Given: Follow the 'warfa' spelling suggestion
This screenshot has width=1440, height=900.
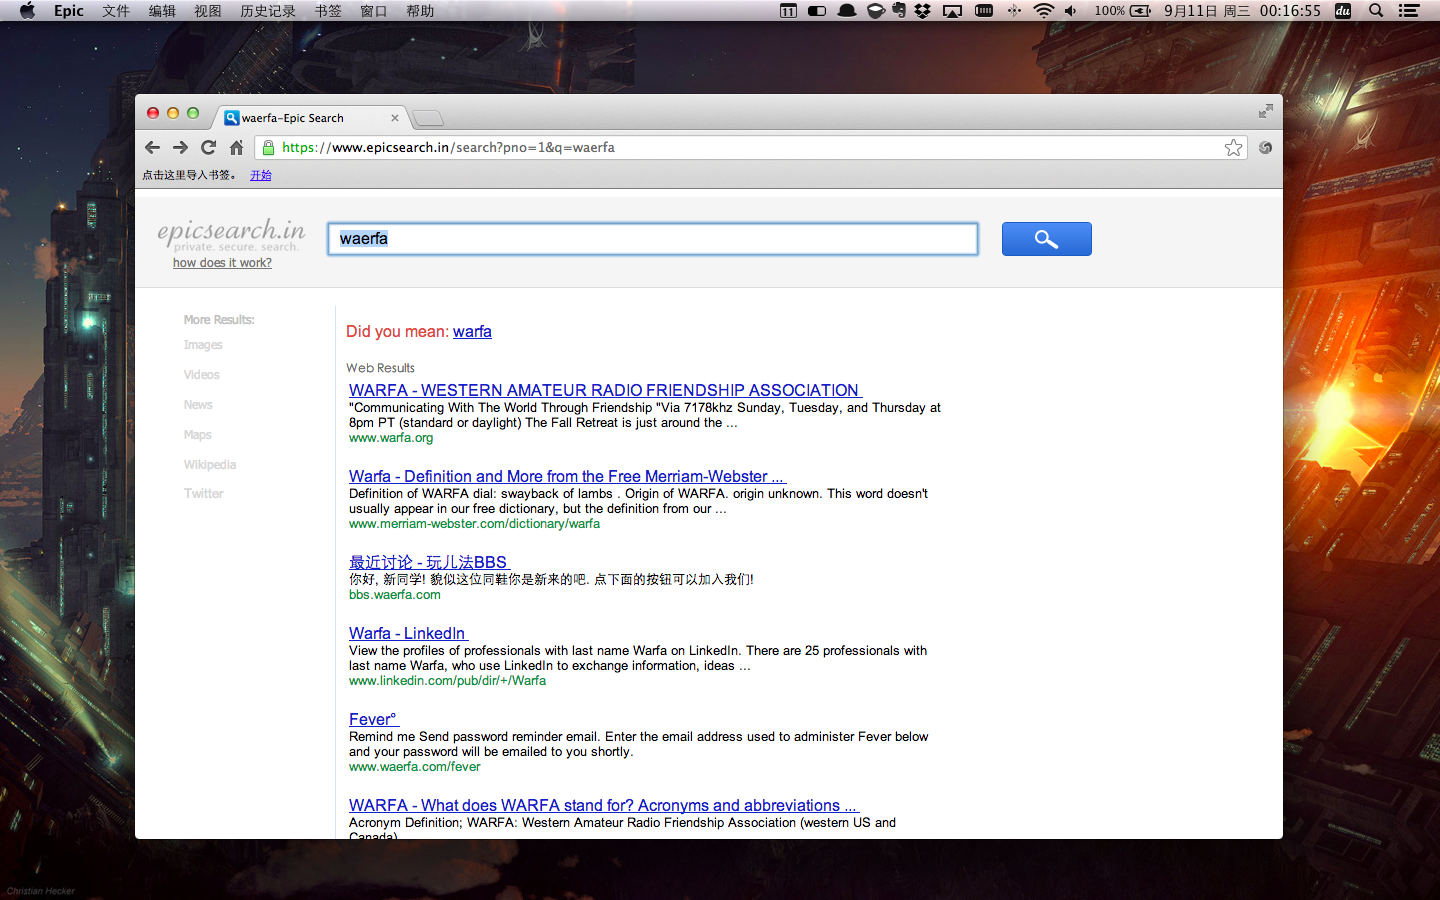Looking at the screenshot, I should [472, 332].
